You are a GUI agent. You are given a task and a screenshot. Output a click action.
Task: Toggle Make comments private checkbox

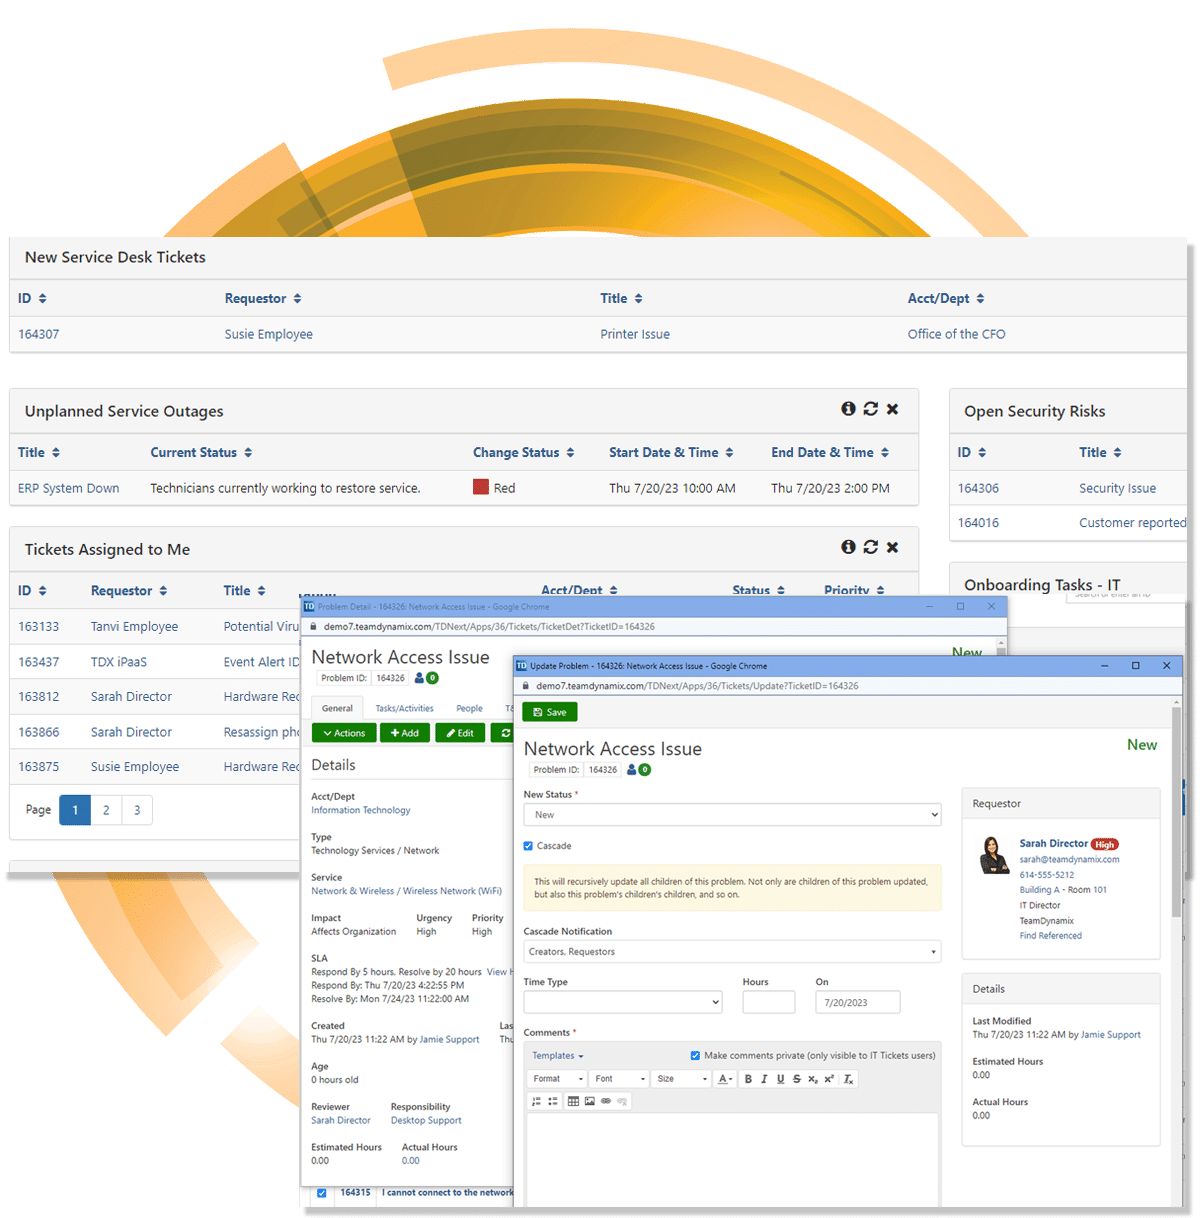pos(695,1056)
